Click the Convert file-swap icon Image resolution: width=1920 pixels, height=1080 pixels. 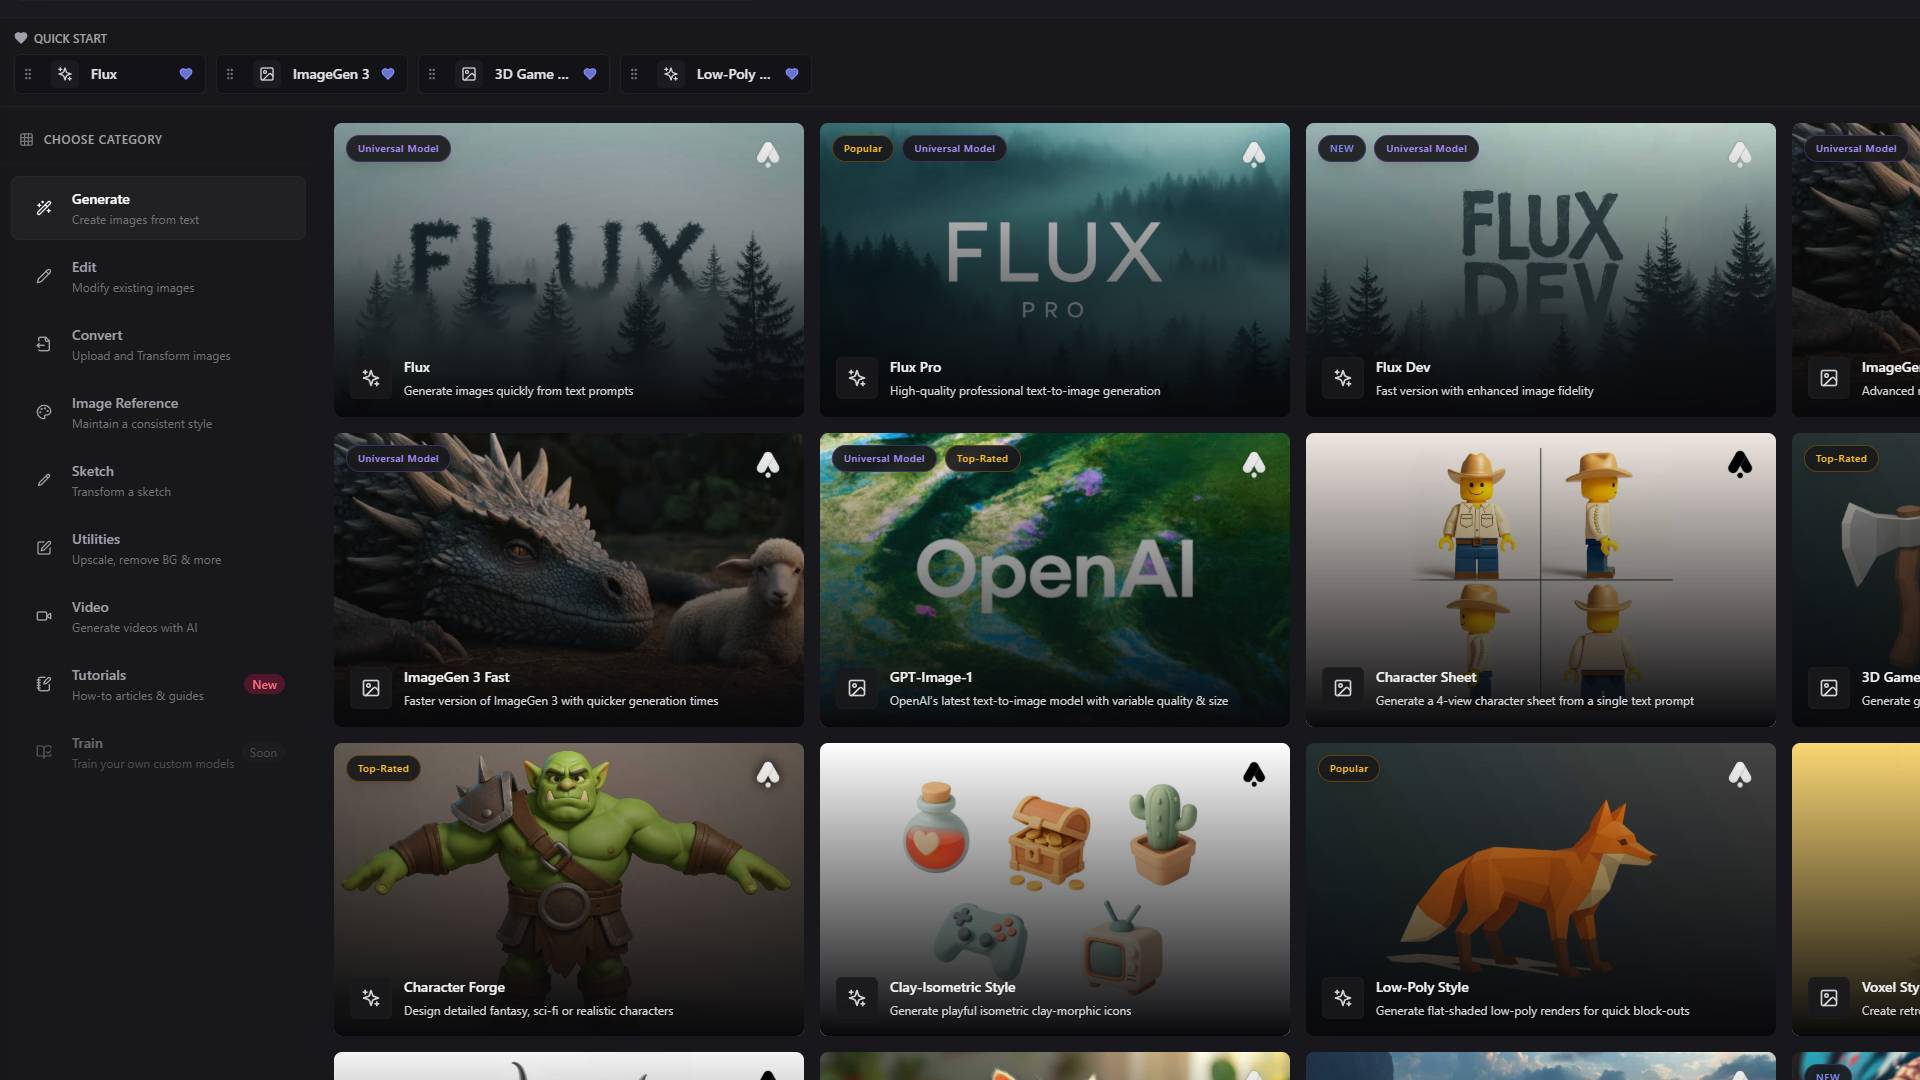(44, 344)
